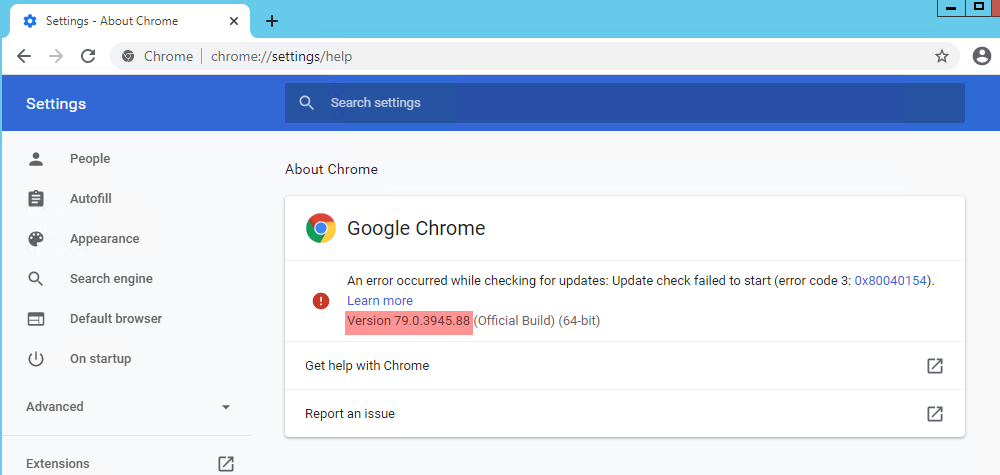This screenshot has height=475, width=1000.
Task: Click the Default browser window icon
Action: 36,319
